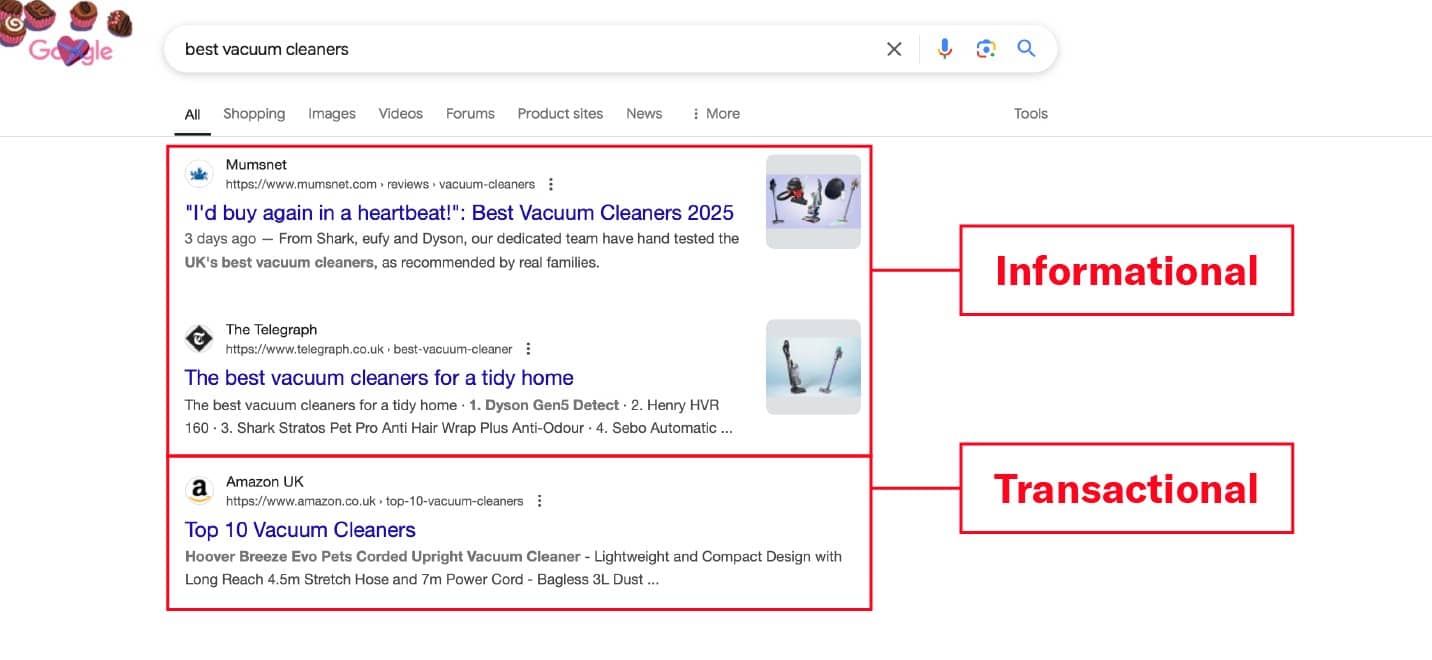Viewport: 1432px width, 660px height.
Task: Click the Mumsnet site favicon
Action: coord(199,174)
